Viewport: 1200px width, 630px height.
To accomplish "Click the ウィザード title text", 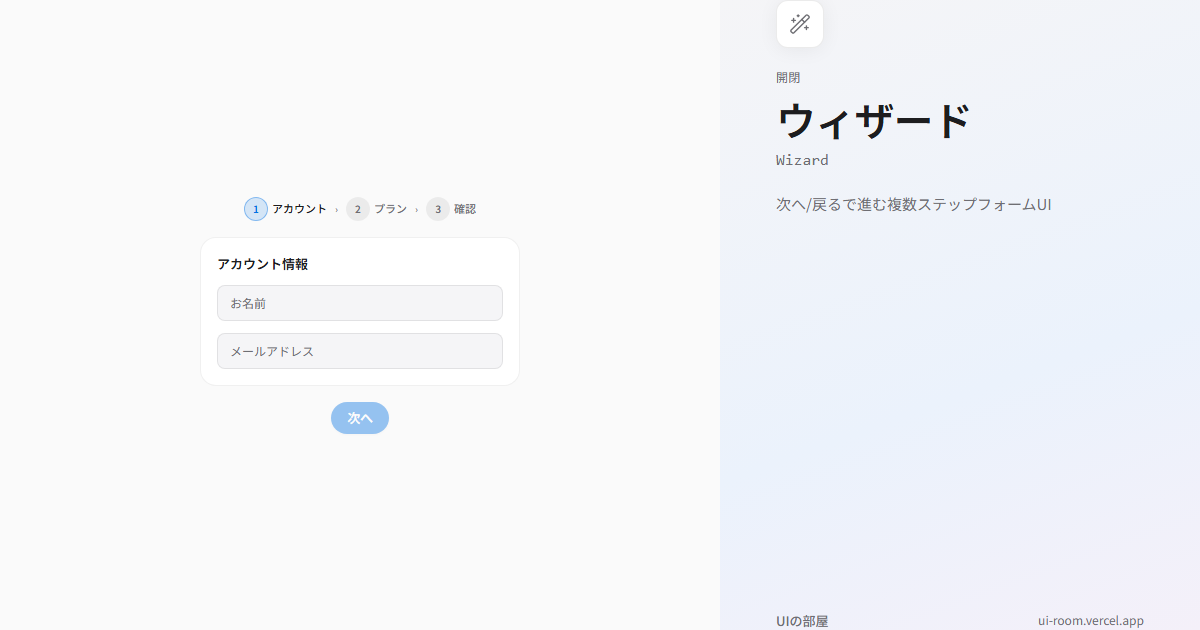I will click(874, 122).
